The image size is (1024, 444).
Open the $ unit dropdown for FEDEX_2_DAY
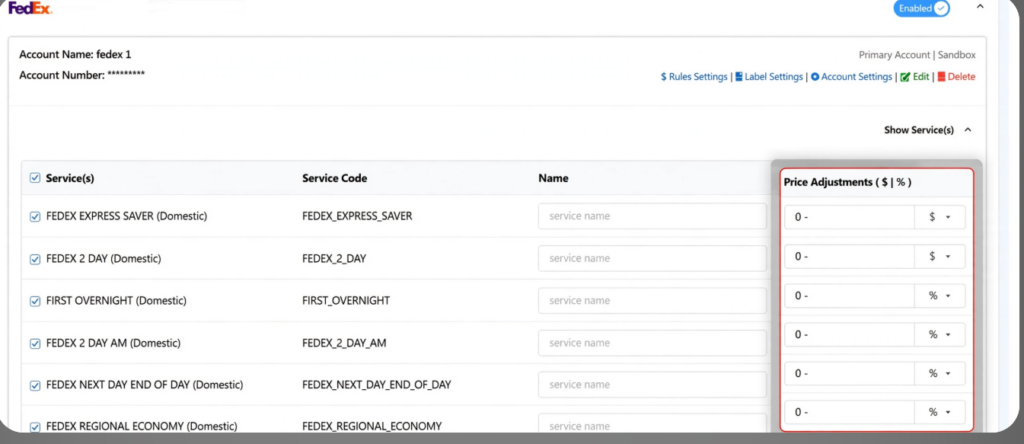pos(940,257)
